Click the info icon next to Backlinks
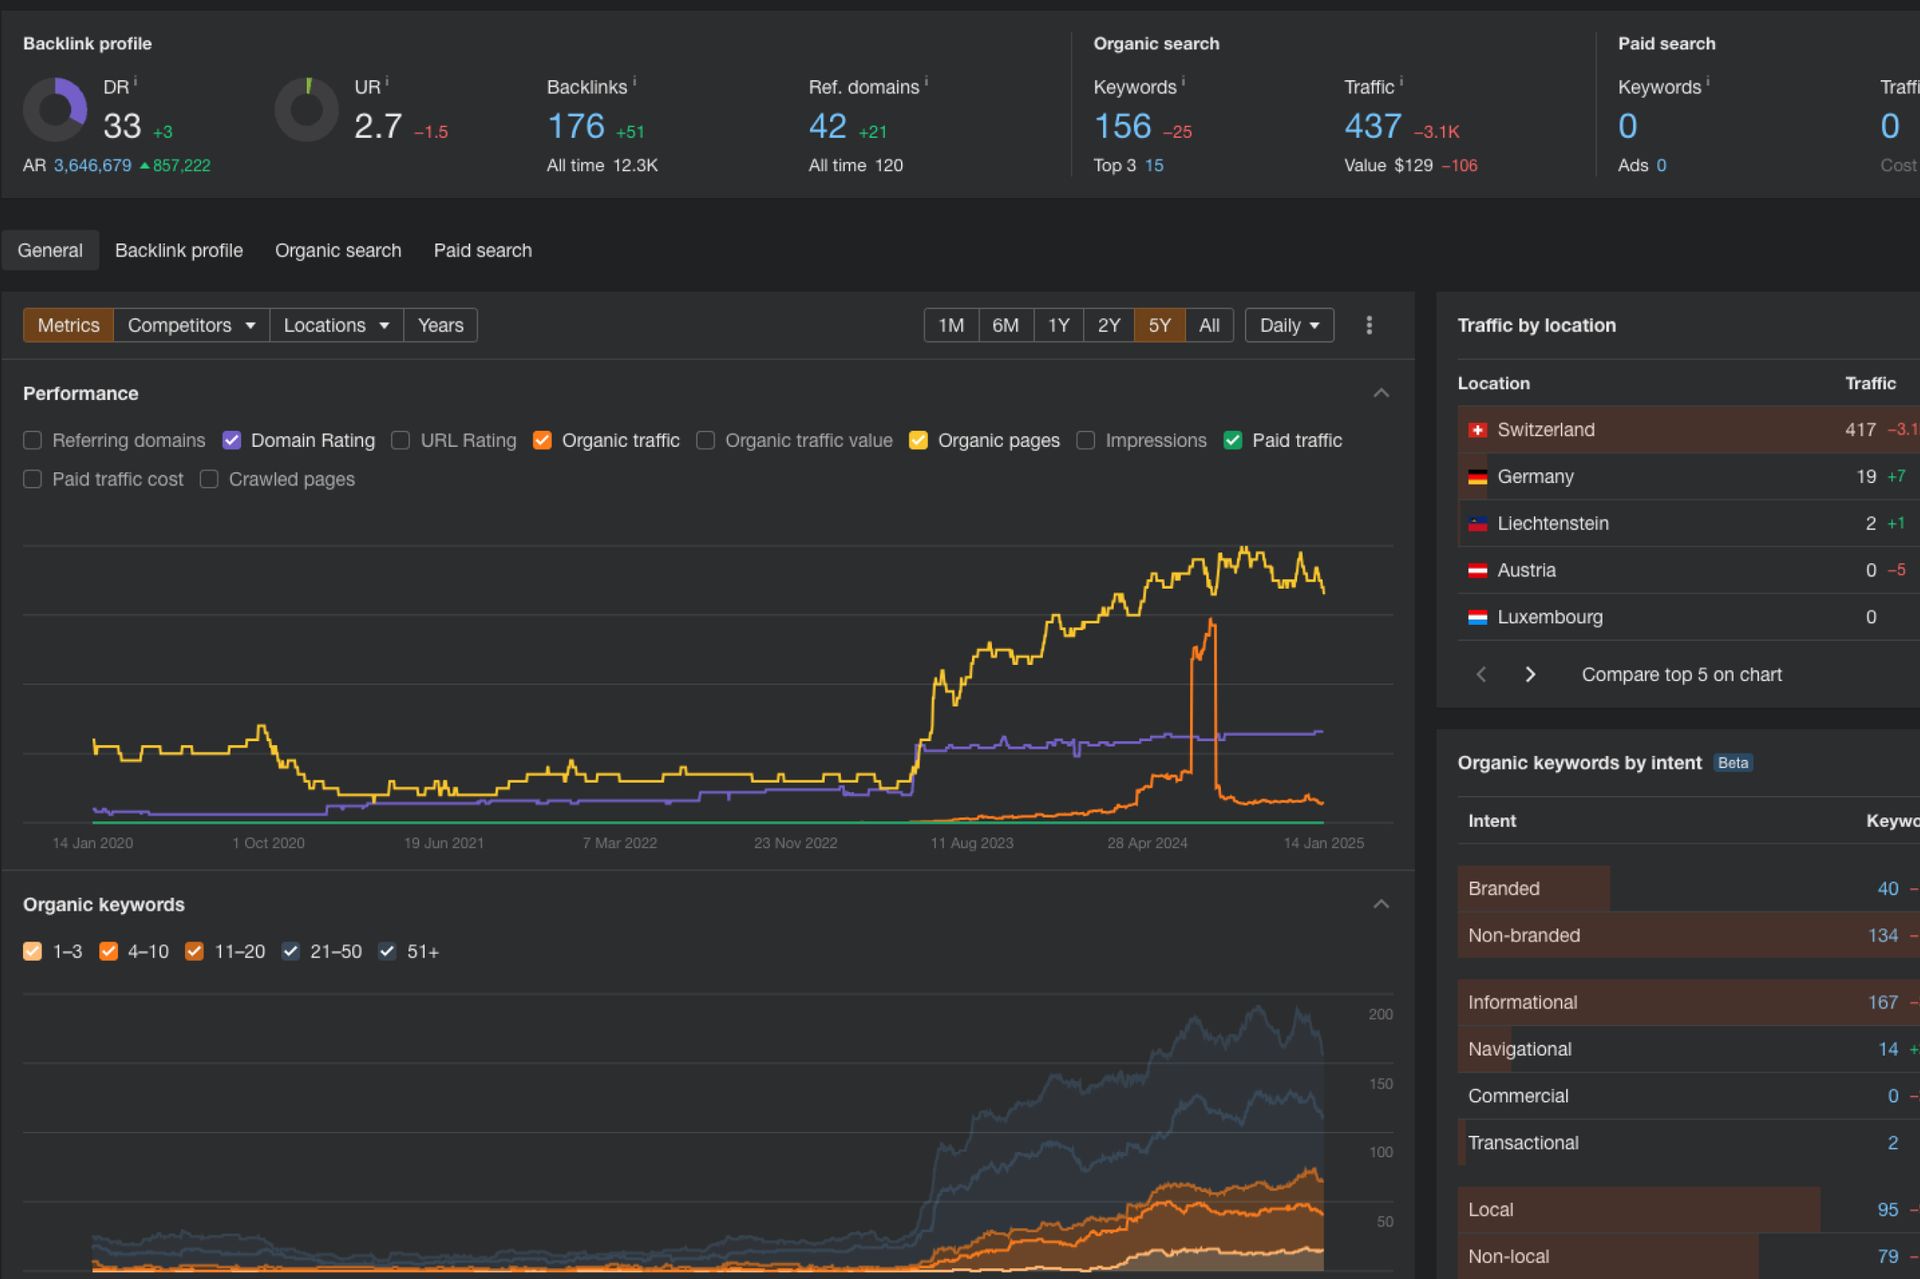 634,82
